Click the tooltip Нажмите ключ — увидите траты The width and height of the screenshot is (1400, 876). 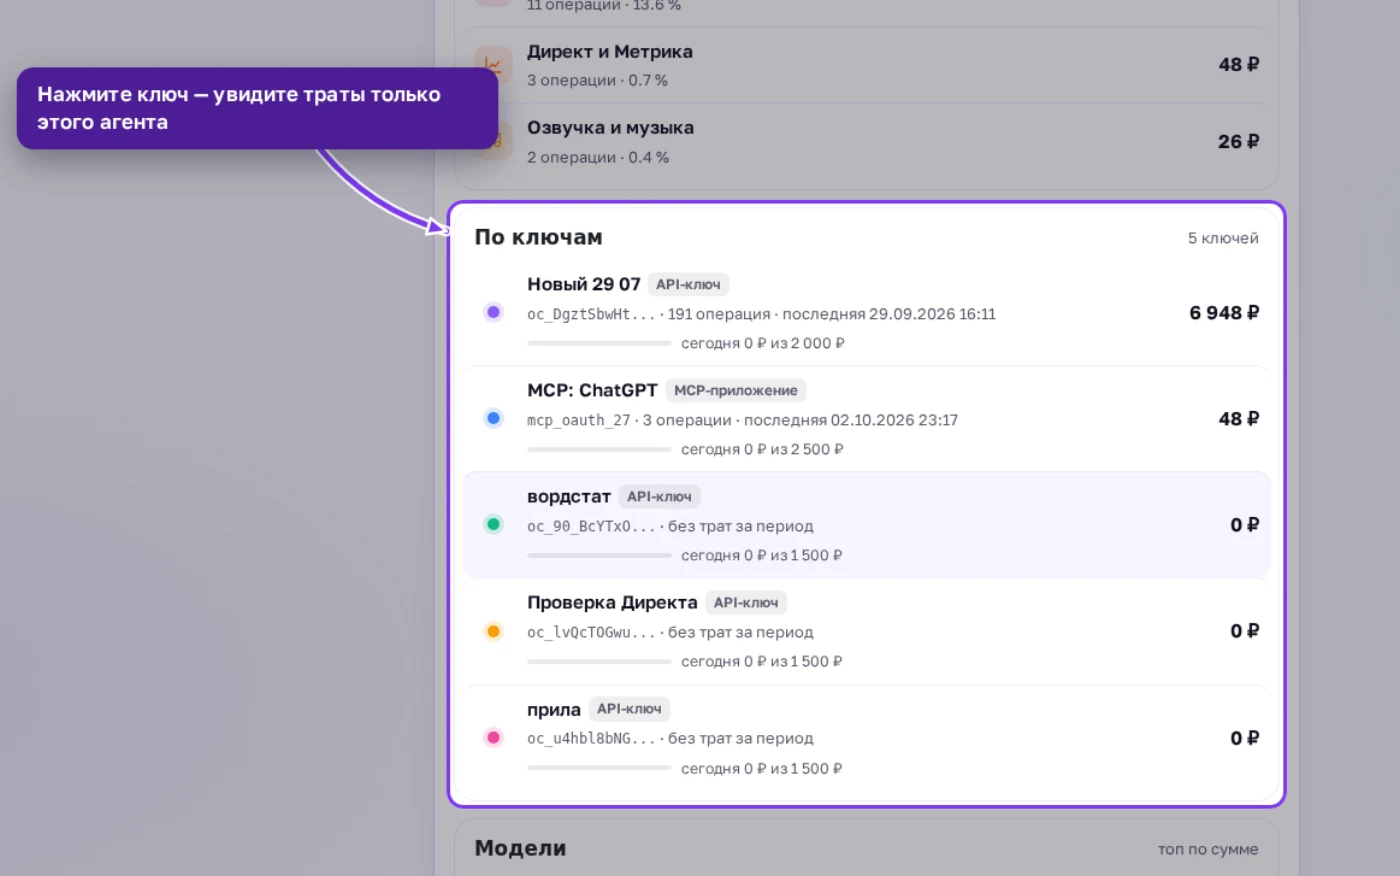point(257,108)
